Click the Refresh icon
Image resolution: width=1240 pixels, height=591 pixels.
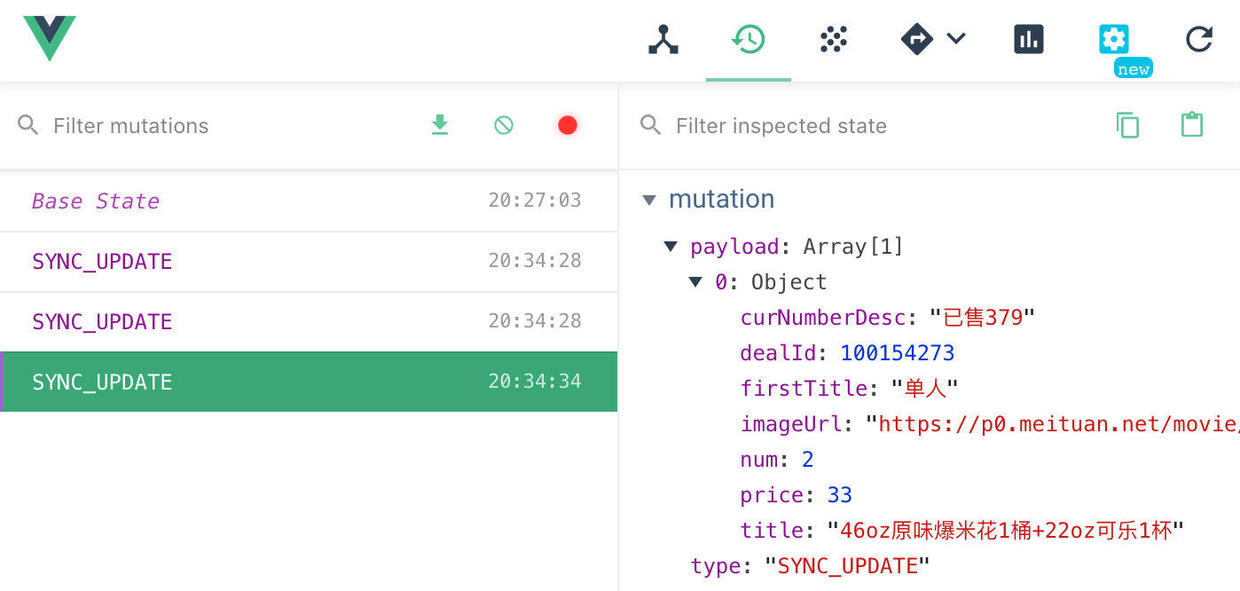[1198, 40]
